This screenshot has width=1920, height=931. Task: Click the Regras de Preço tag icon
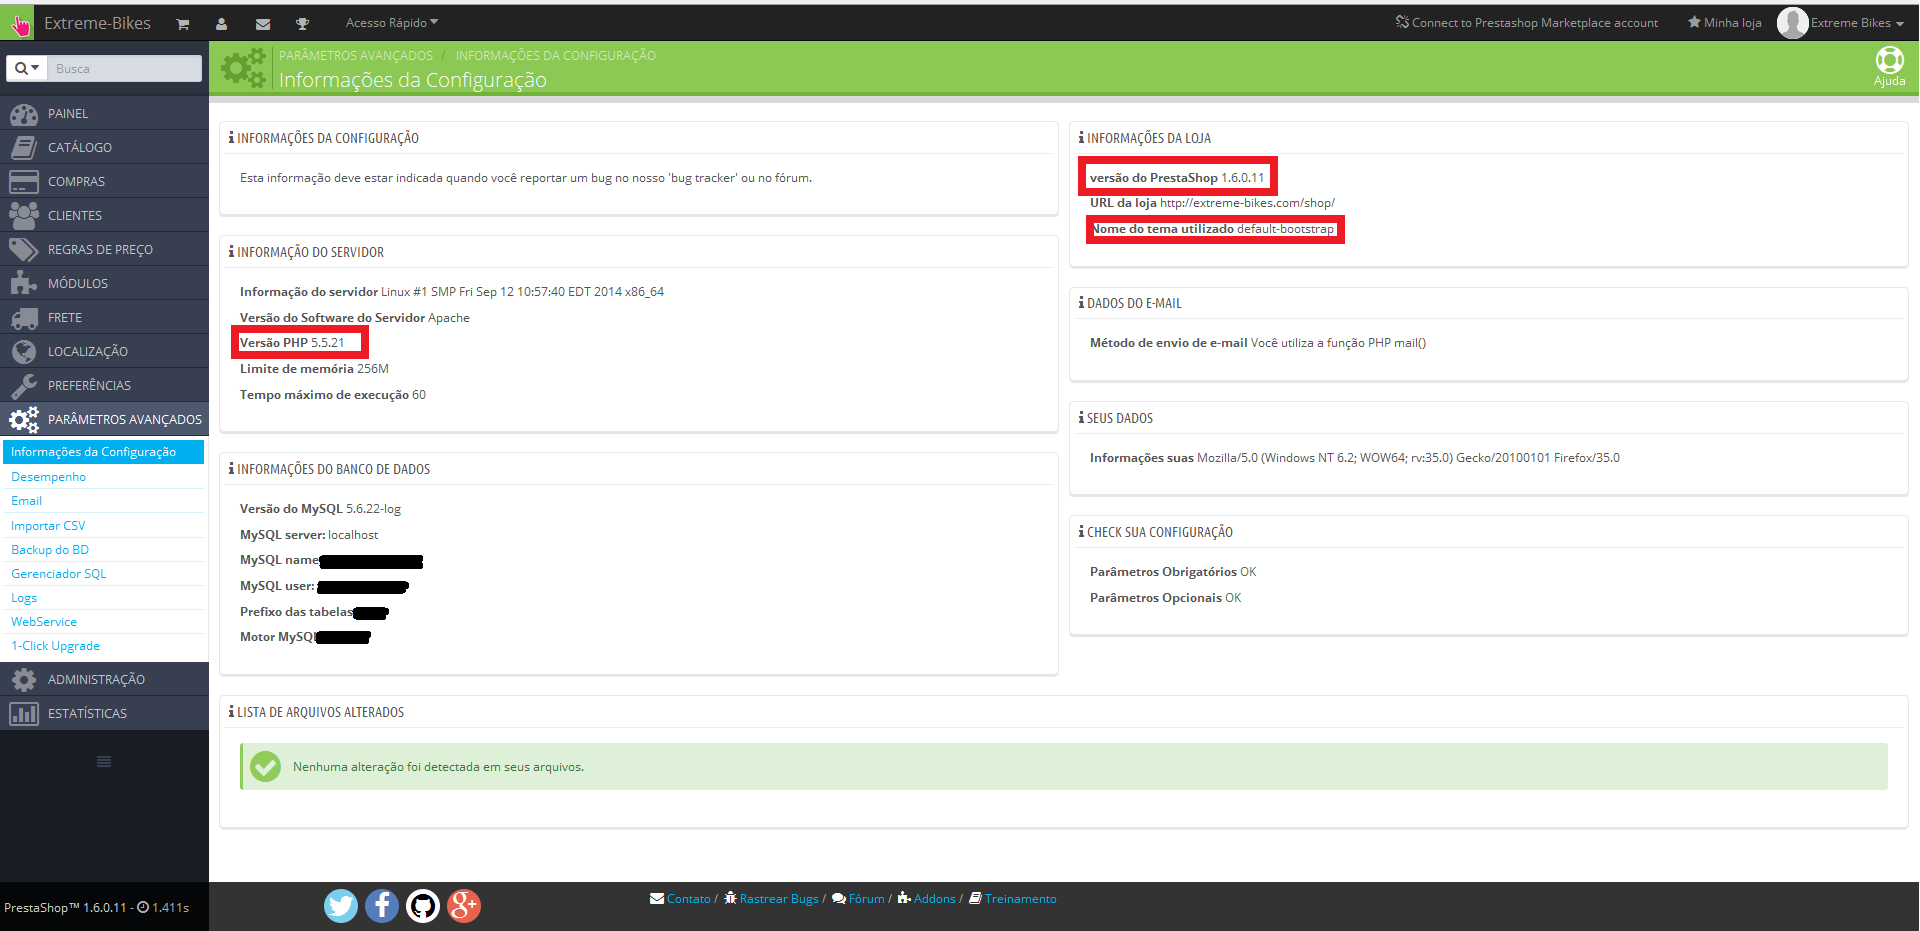pos(24,250)
